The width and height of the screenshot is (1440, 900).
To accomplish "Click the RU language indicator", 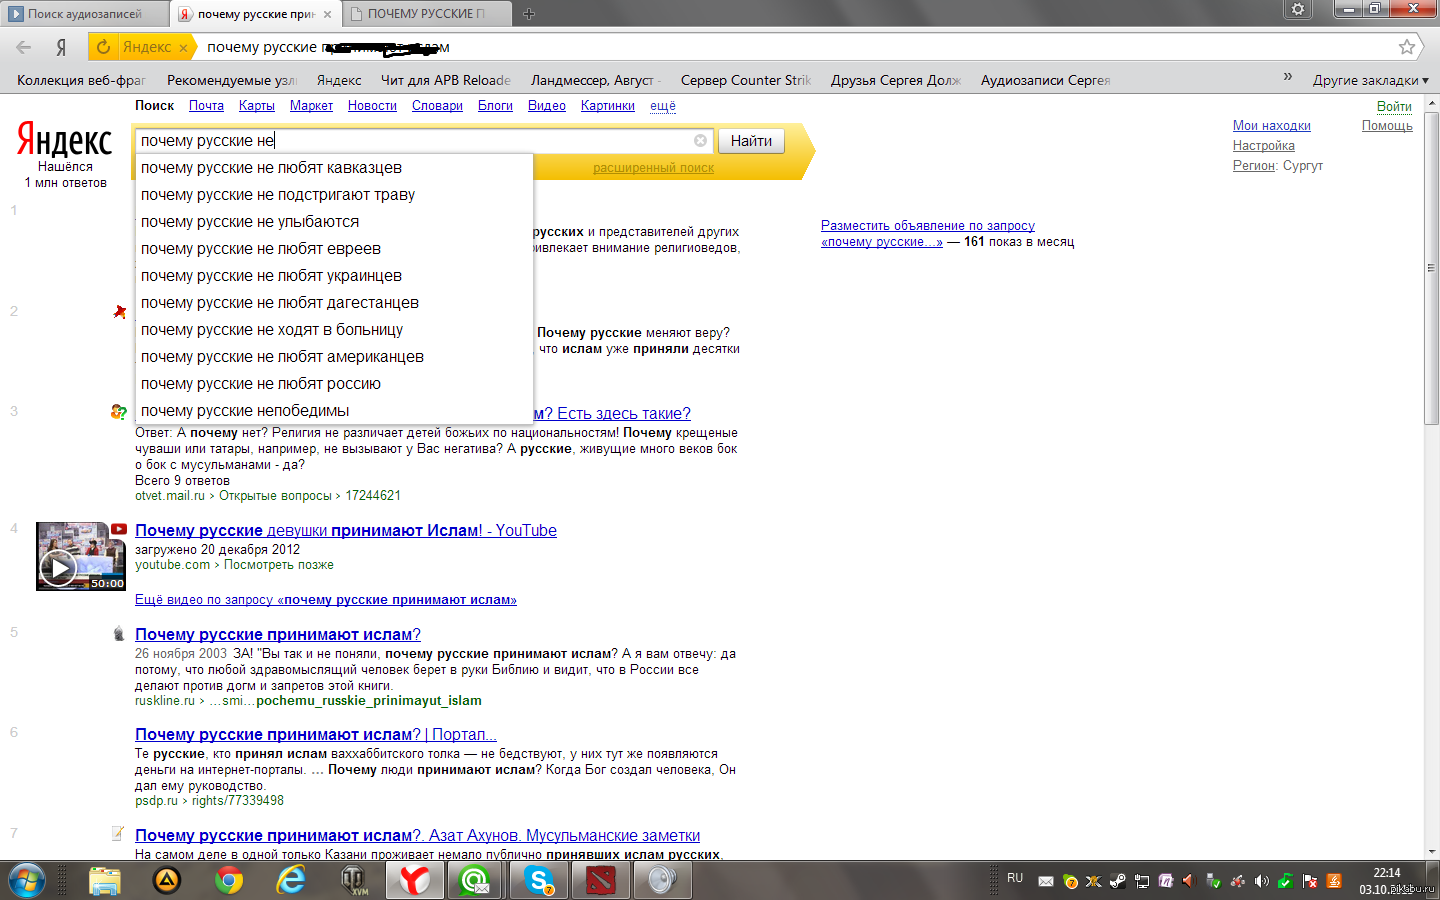I will (1015, 878).
